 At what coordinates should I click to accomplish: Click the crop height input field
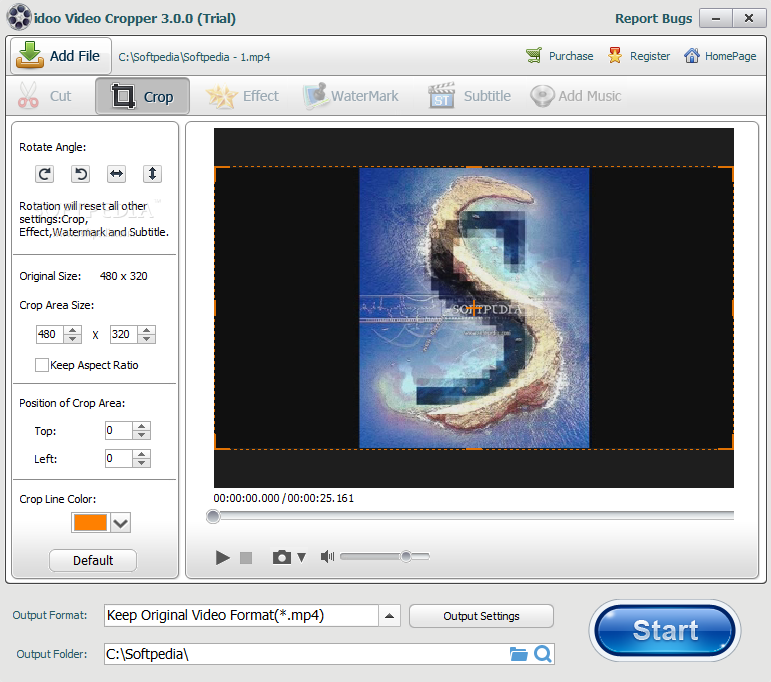coord(124,334)
